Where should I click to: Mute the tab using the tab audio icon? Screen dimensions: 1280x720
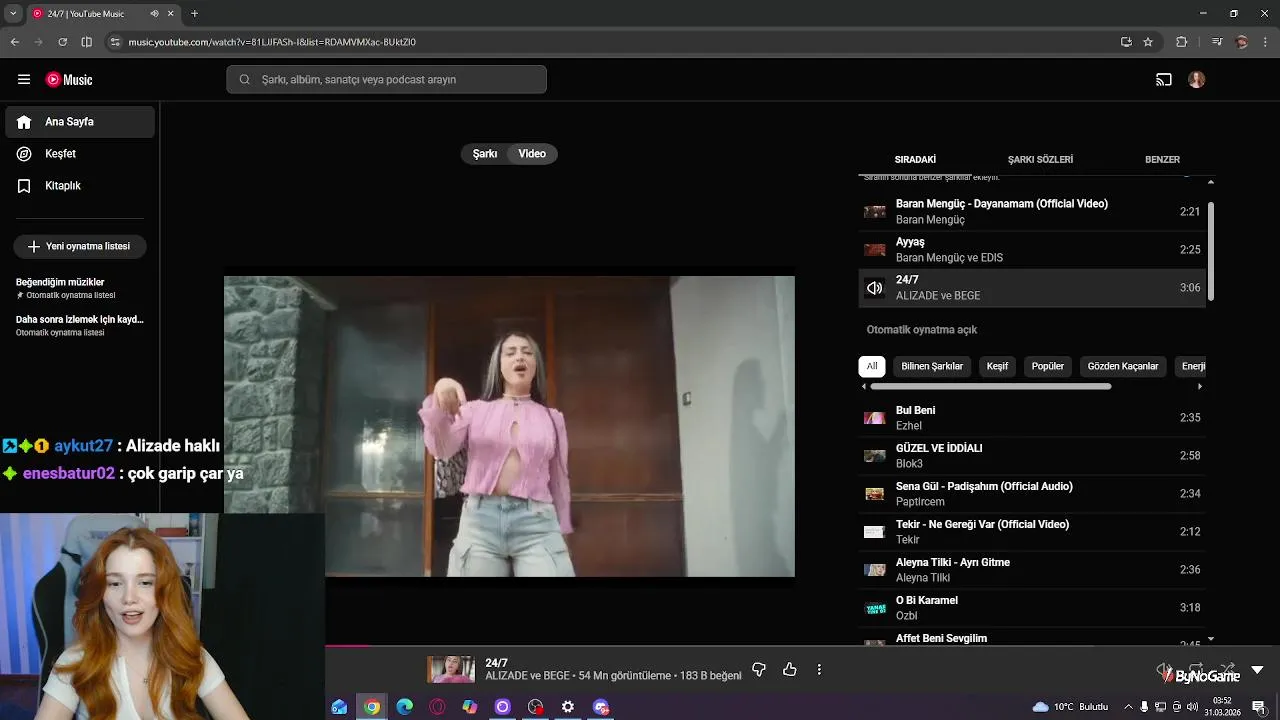pos(154,14)
